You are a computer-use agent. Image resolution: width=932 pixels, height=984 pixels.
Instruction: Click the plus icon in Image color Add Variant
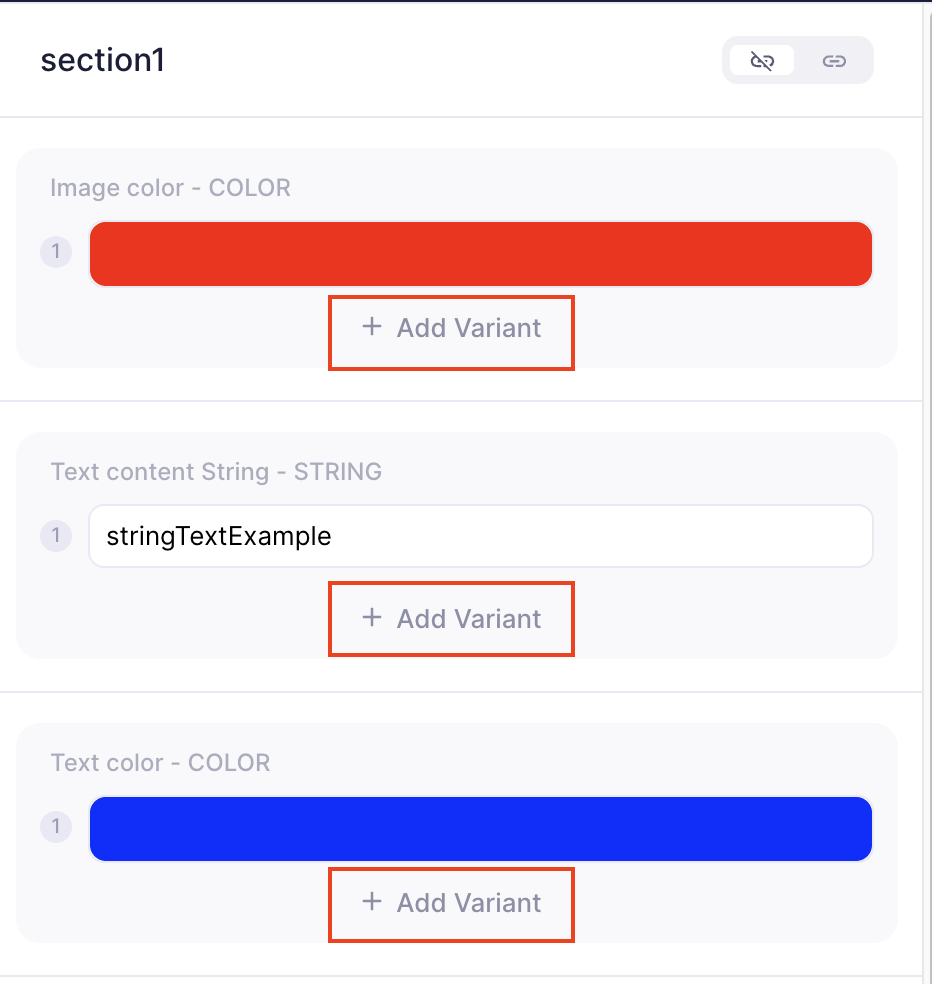pos(372,326)
